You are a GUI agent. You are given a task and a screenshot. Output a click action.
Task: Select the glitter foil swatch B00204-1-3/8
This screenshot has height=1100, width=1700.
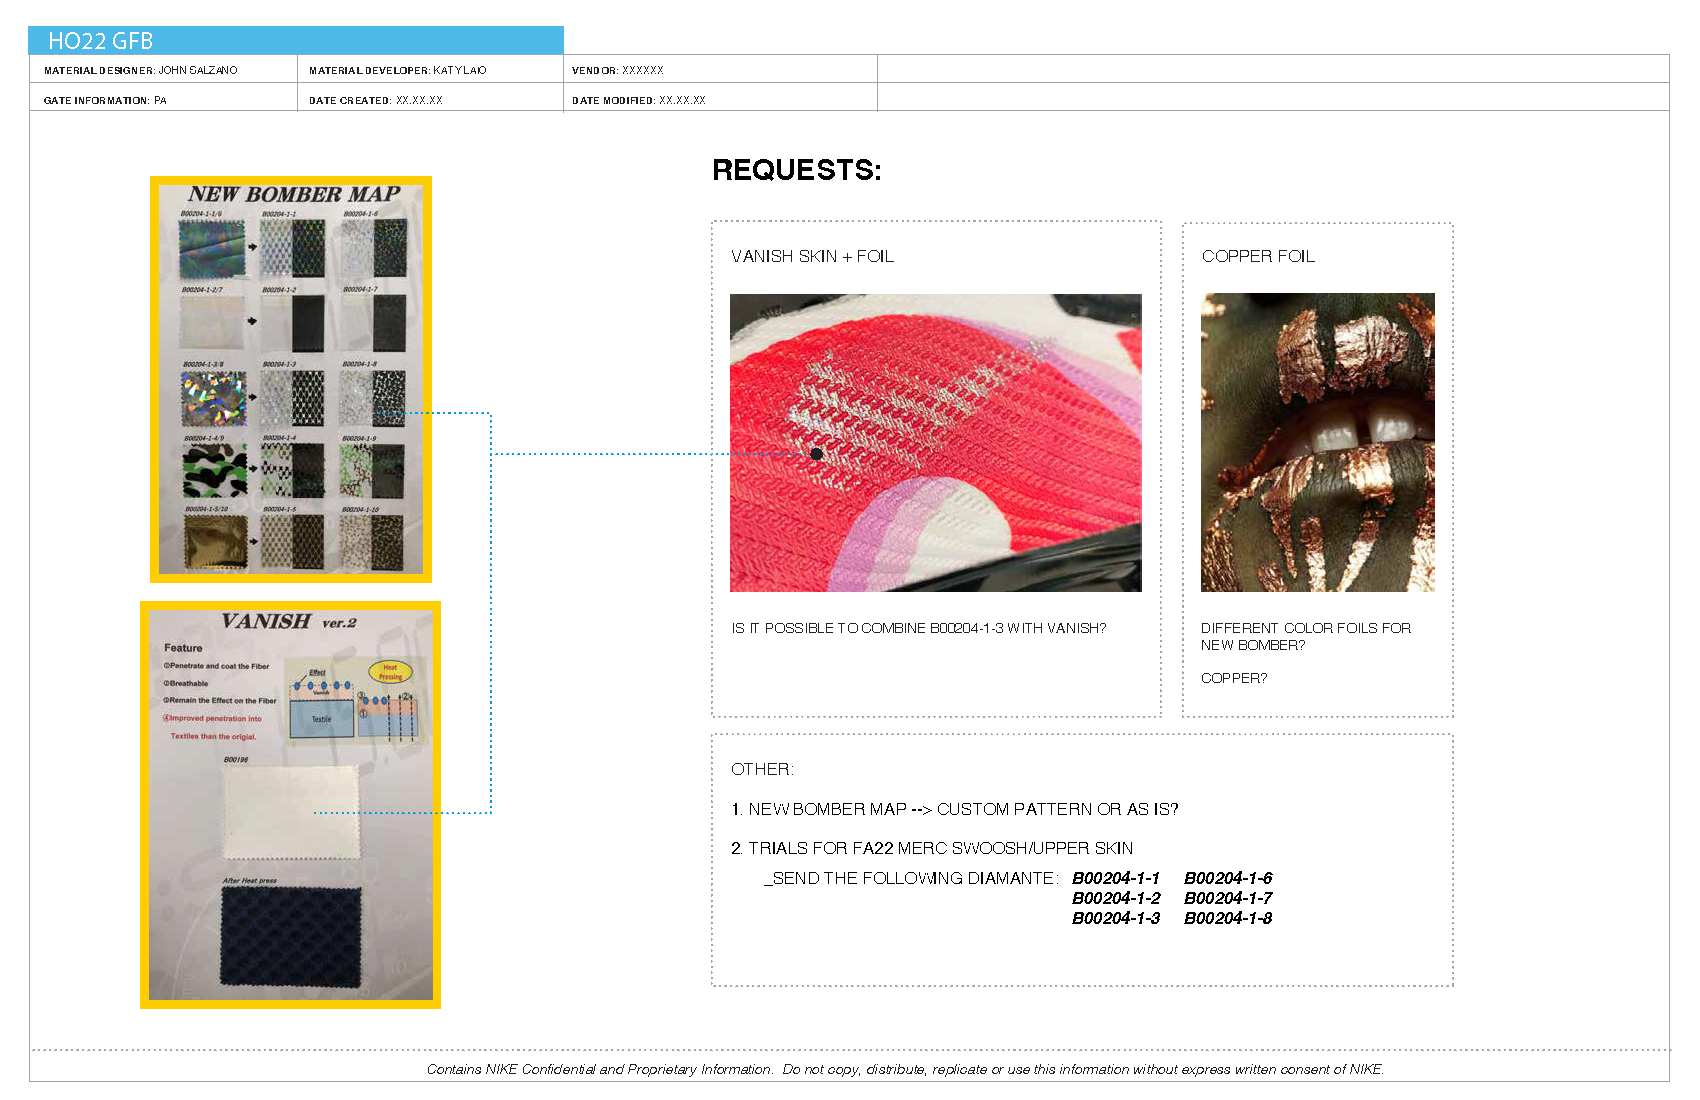pyautogui.click(x=213, y=399)
